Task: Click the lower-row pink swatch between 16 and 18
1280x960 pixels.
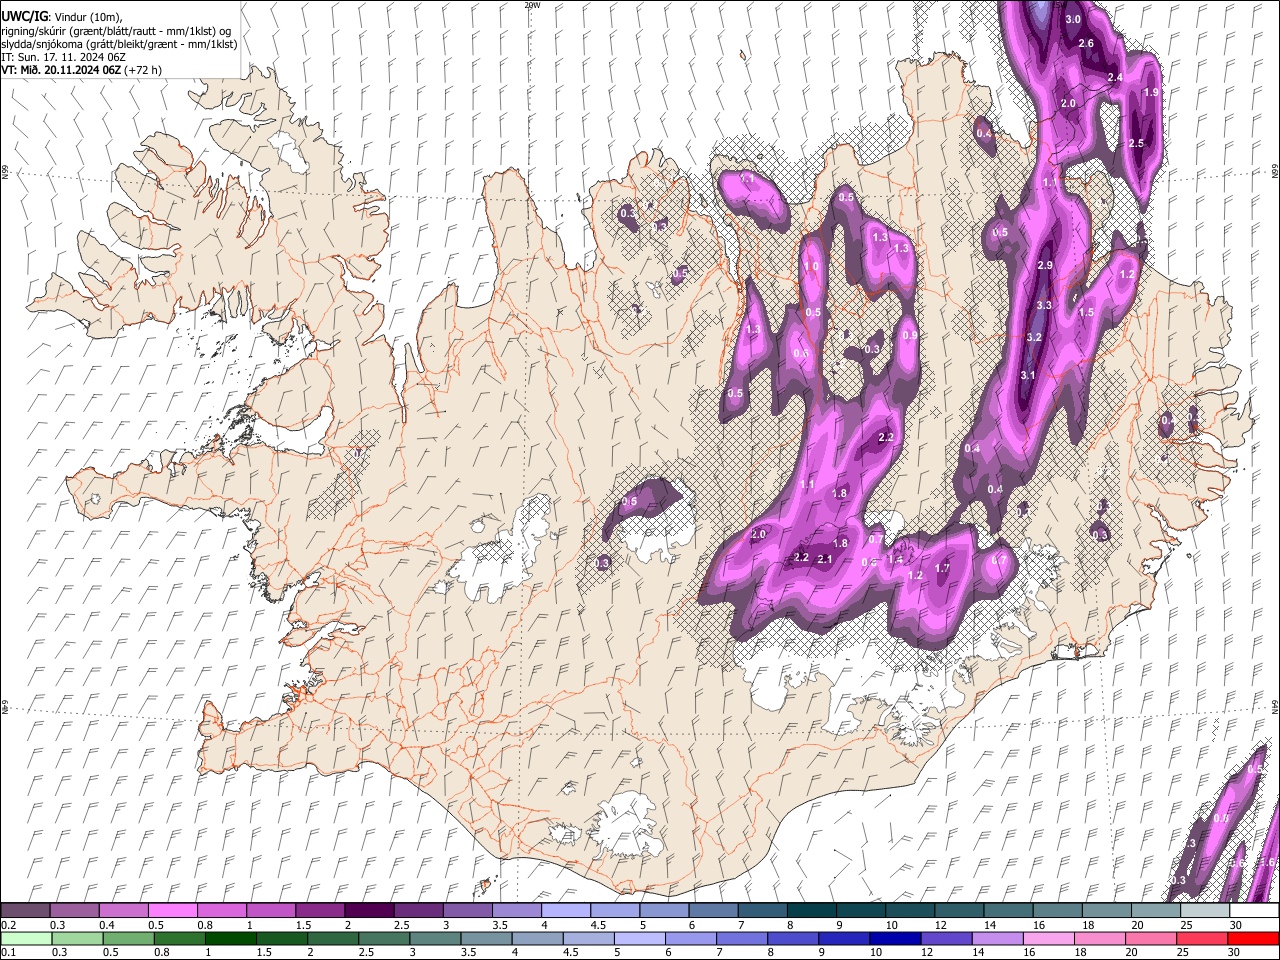Action: tap(1048, 938)
